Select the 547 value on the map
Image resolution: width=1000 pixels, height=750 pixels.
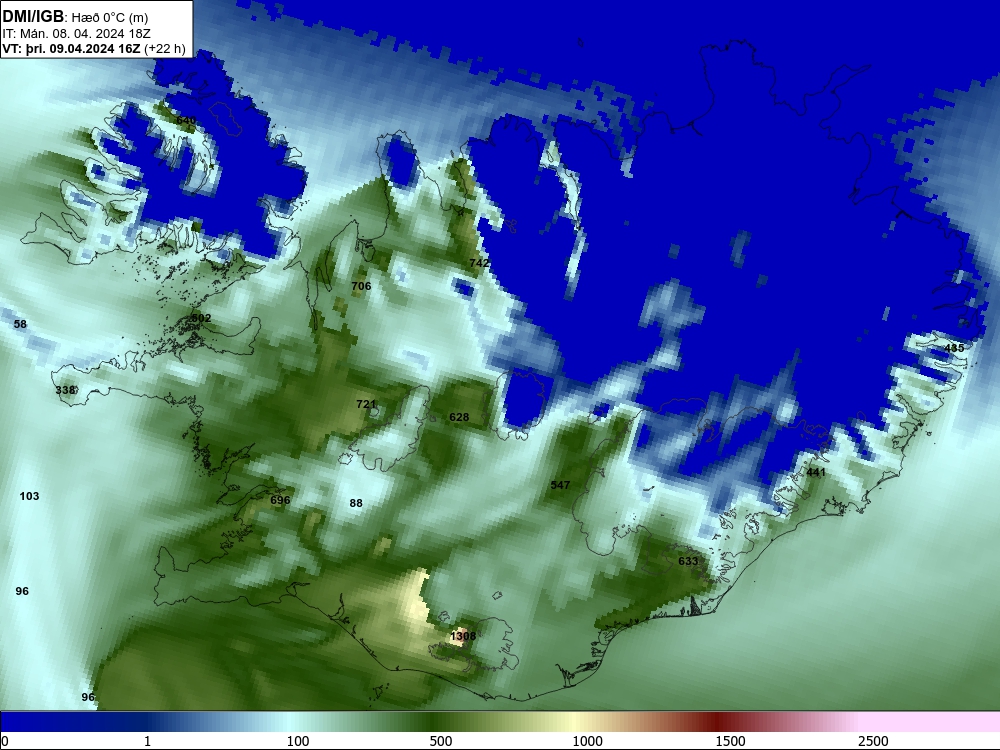(560, 485)
